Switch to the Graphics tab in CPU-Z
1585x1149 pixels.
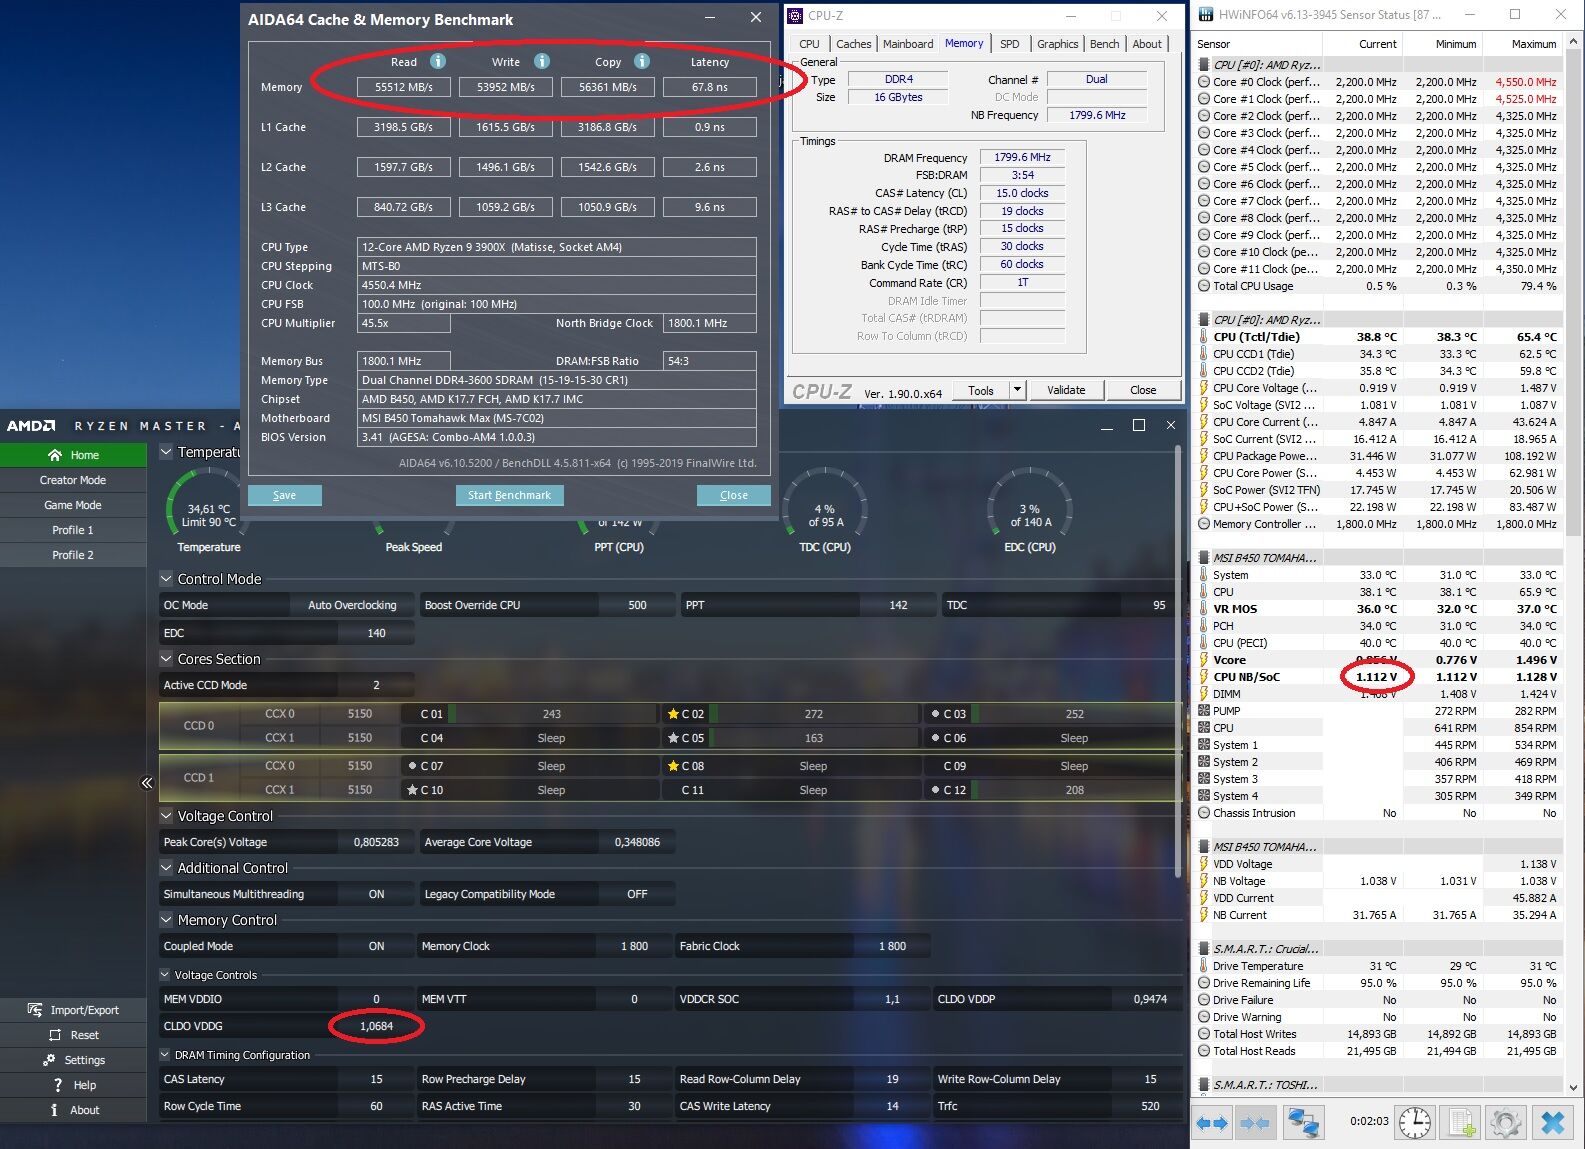(1057, 44)
